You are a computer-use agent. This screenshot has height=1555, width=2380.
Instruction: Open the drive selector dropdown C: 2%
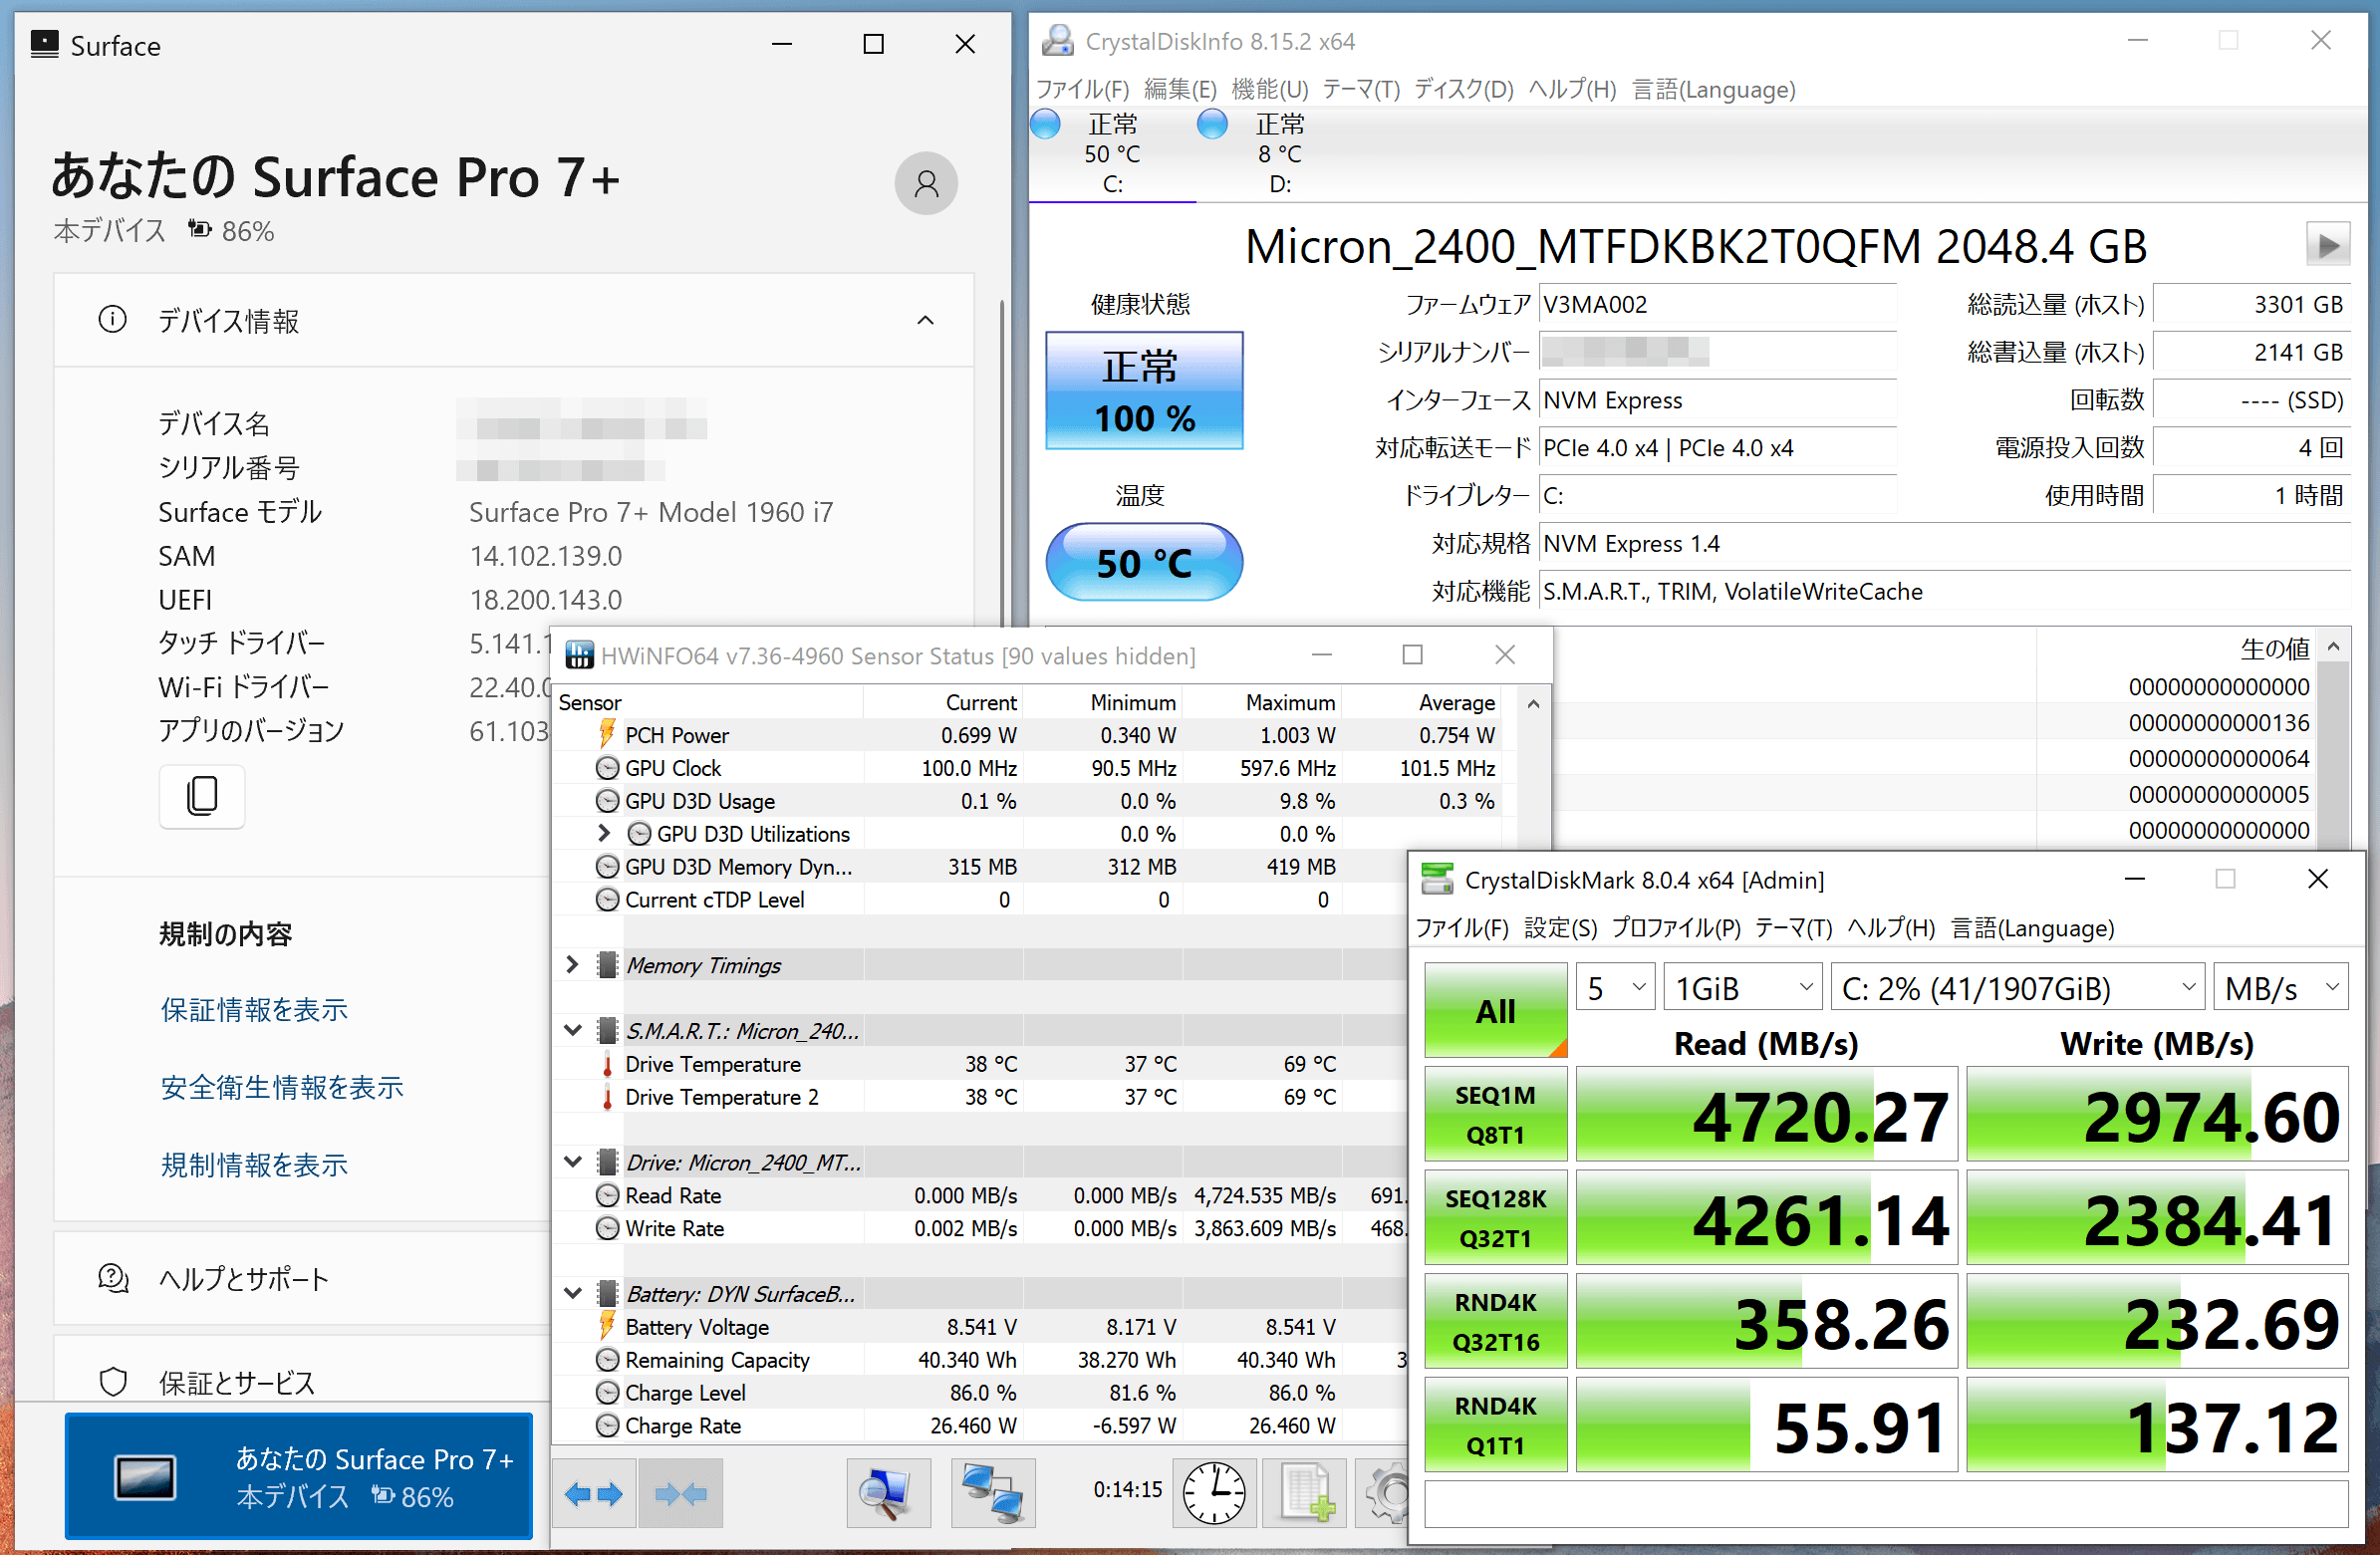(x=2017, y=988)
